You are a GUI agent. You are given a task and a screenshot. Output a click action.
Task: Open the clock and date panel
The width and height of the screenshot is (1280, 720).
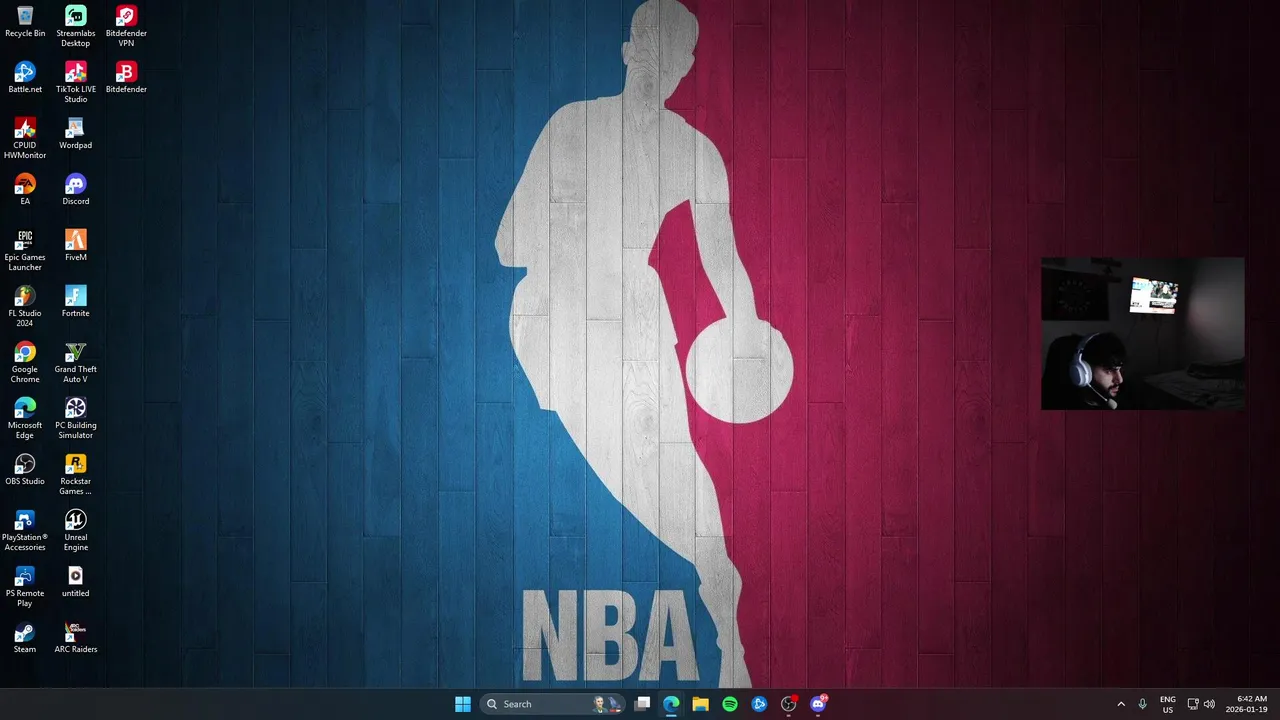click(1247, 704)
